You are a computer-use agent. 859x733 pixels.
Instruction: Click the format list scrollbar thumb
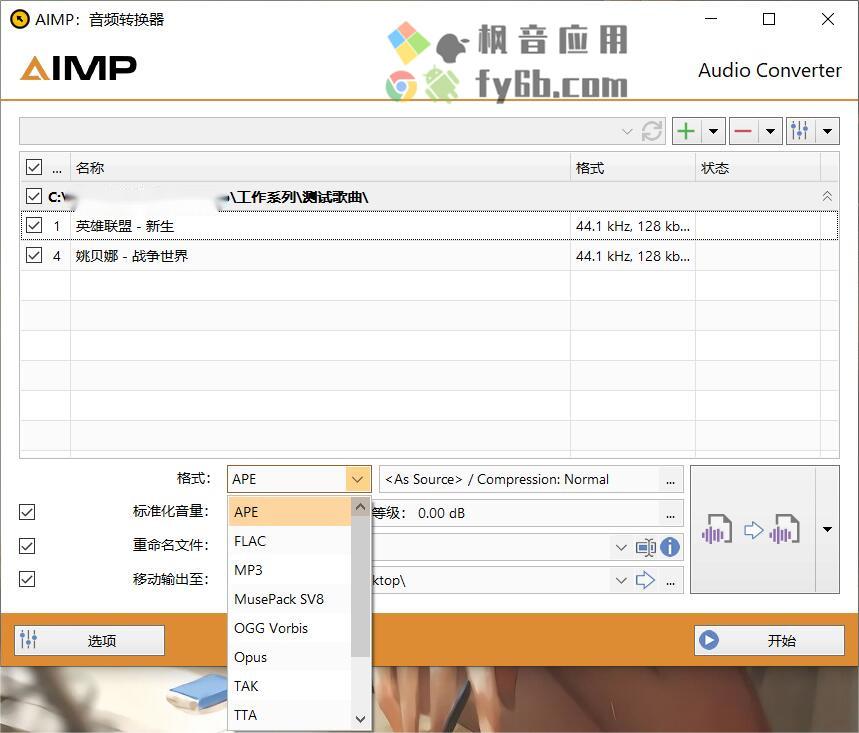coord(360,585)
